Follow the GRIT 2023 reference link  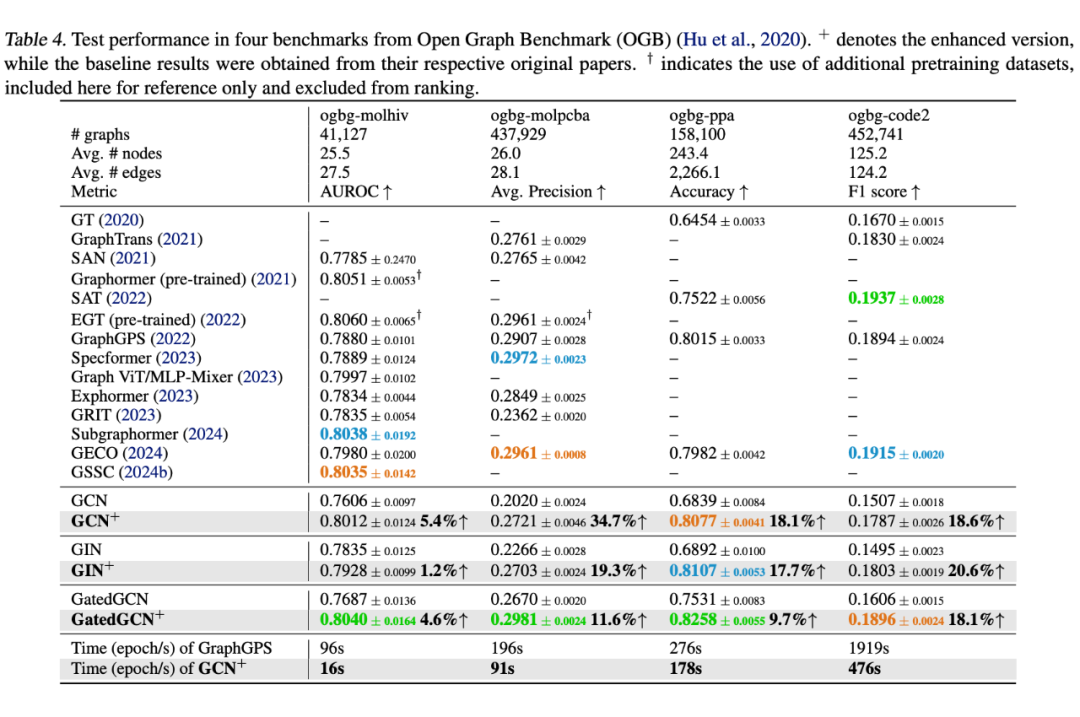point(138,415)
